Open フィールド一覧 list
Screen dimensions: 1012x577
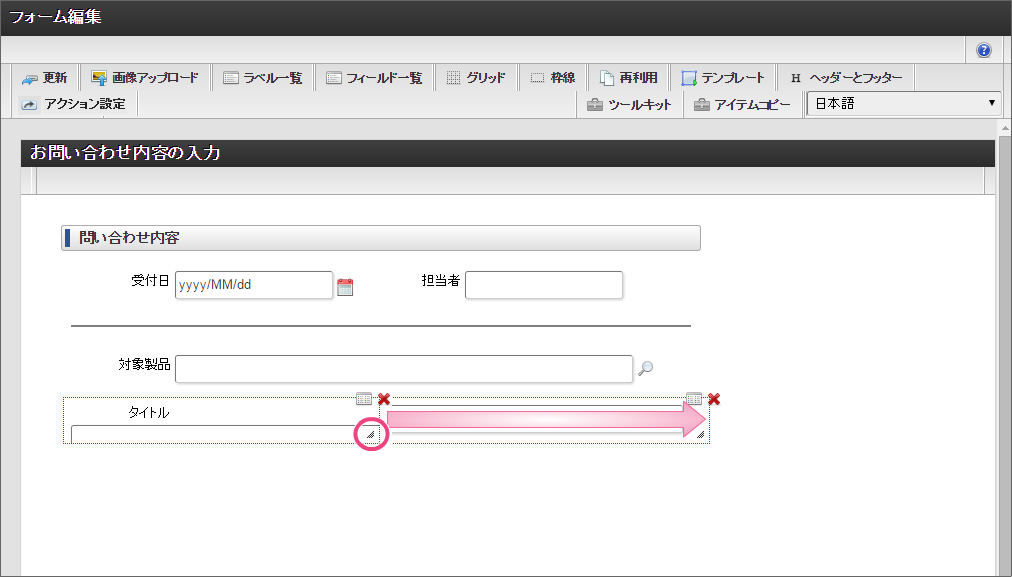(374, 78)
